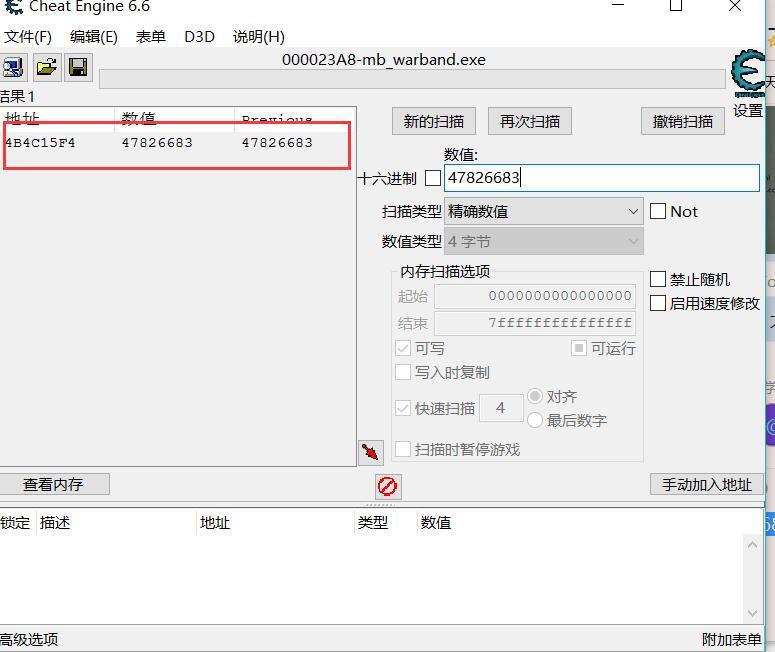This screenshot has height=652, width=775.
Task: Enable the 禁止随机 checkbox
Action: pos(657,279)
